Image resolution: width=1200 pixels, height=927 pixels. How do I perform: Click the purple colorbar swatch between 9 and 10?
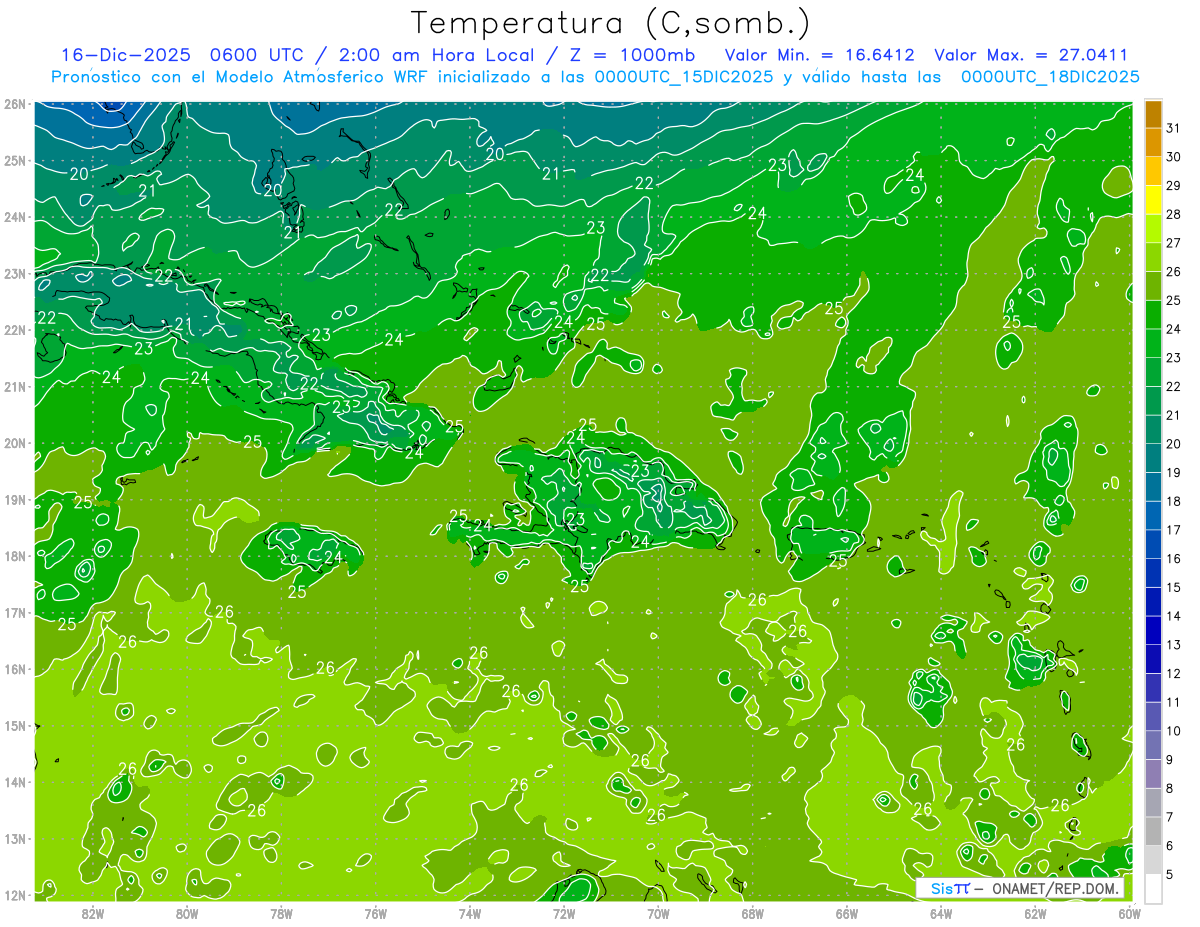(1154, 745)
